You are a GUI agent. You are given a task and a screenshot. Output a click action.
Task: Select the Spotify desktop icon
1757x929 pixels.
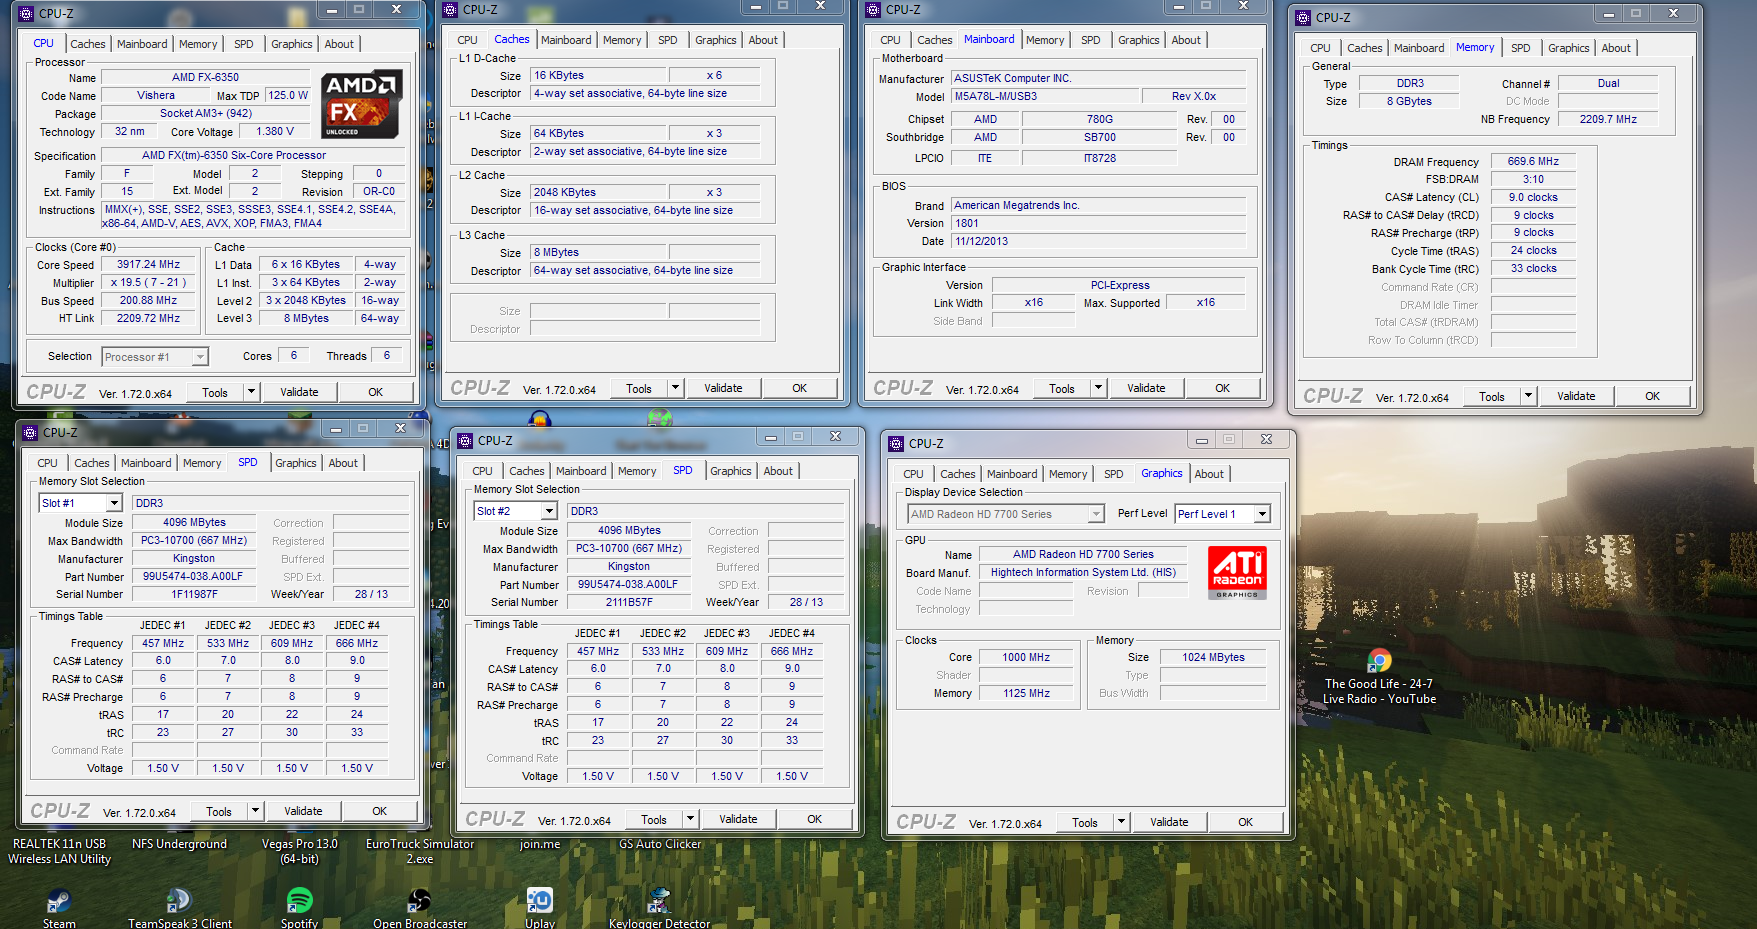tap(299, 908)
